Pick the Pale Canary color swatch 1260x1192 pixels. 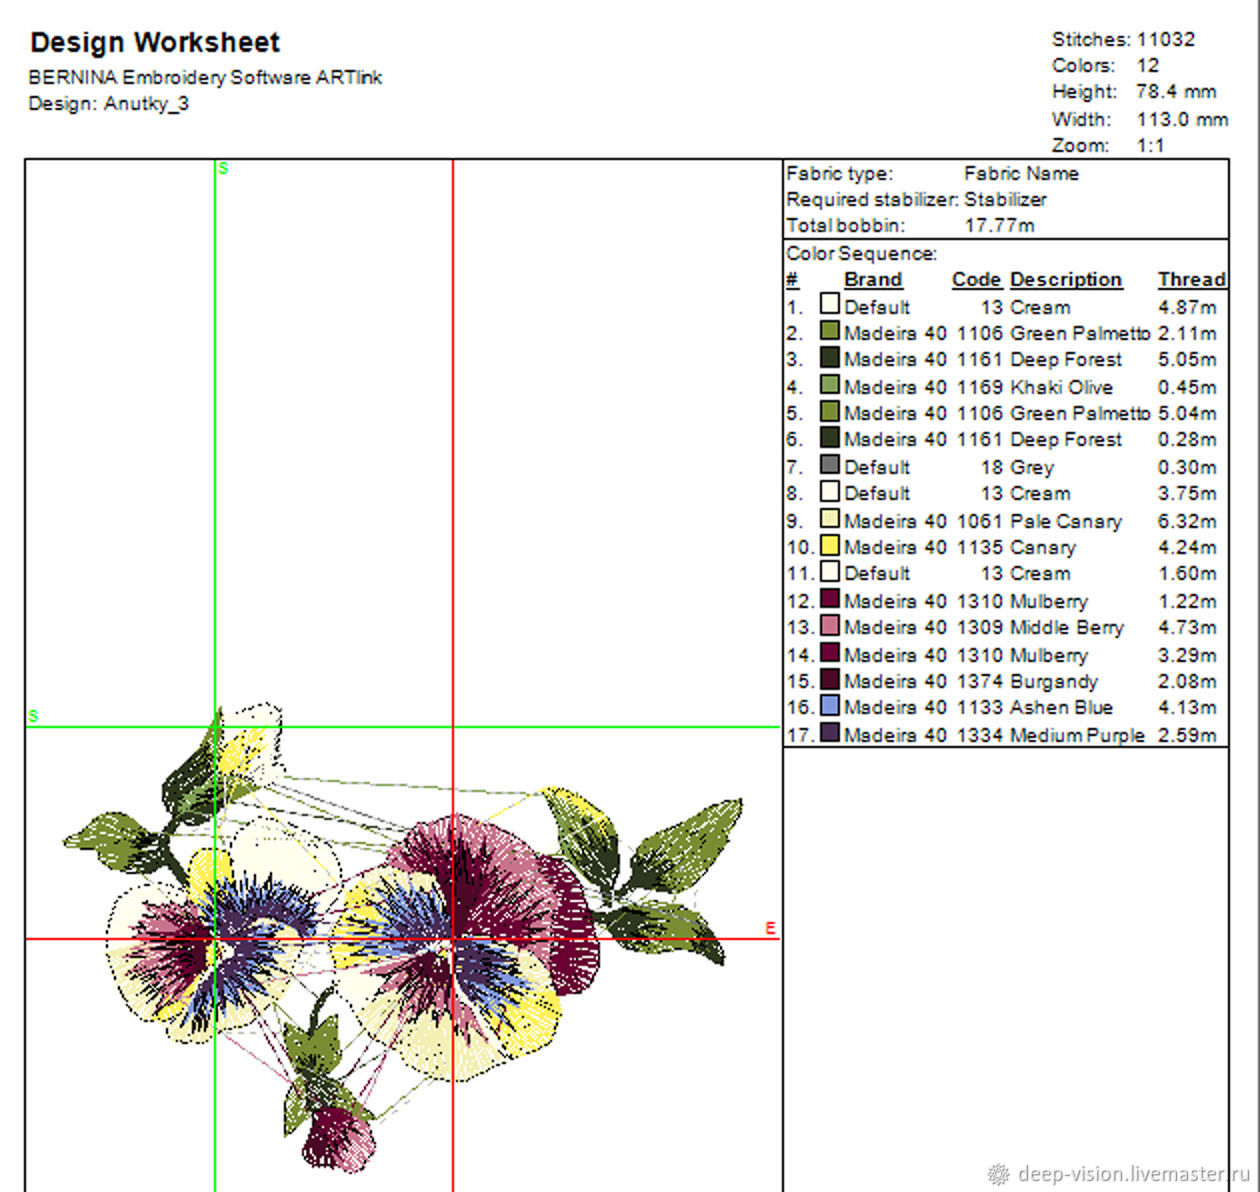pyautogui.click(x=829, y=518)
